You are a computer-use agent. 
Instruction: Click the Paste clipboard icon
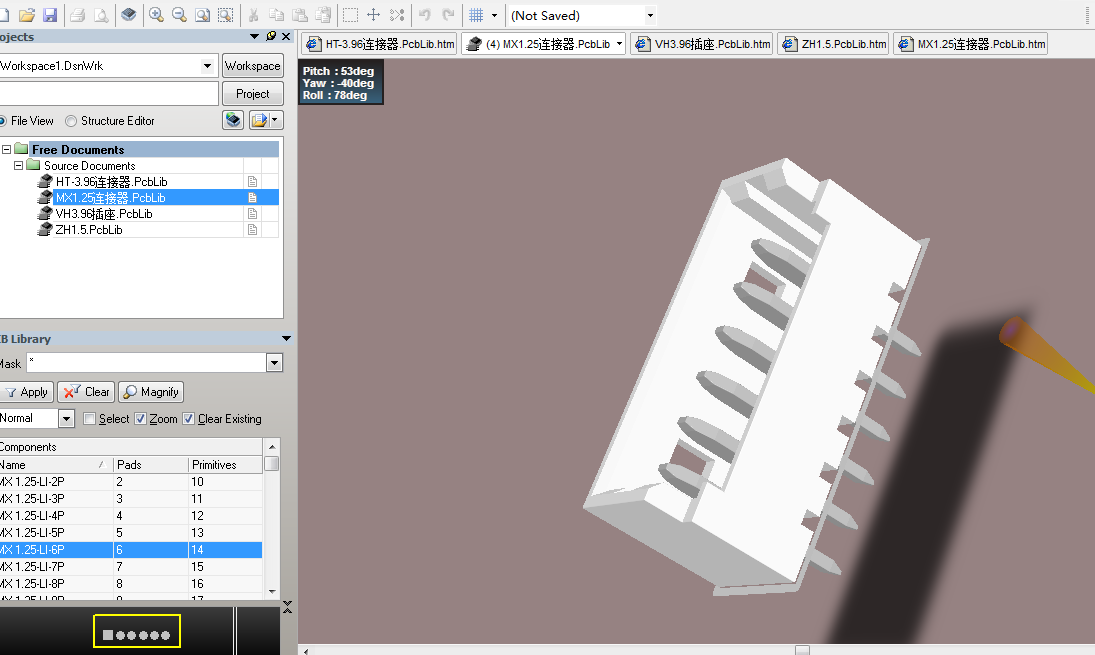point(300,15)
